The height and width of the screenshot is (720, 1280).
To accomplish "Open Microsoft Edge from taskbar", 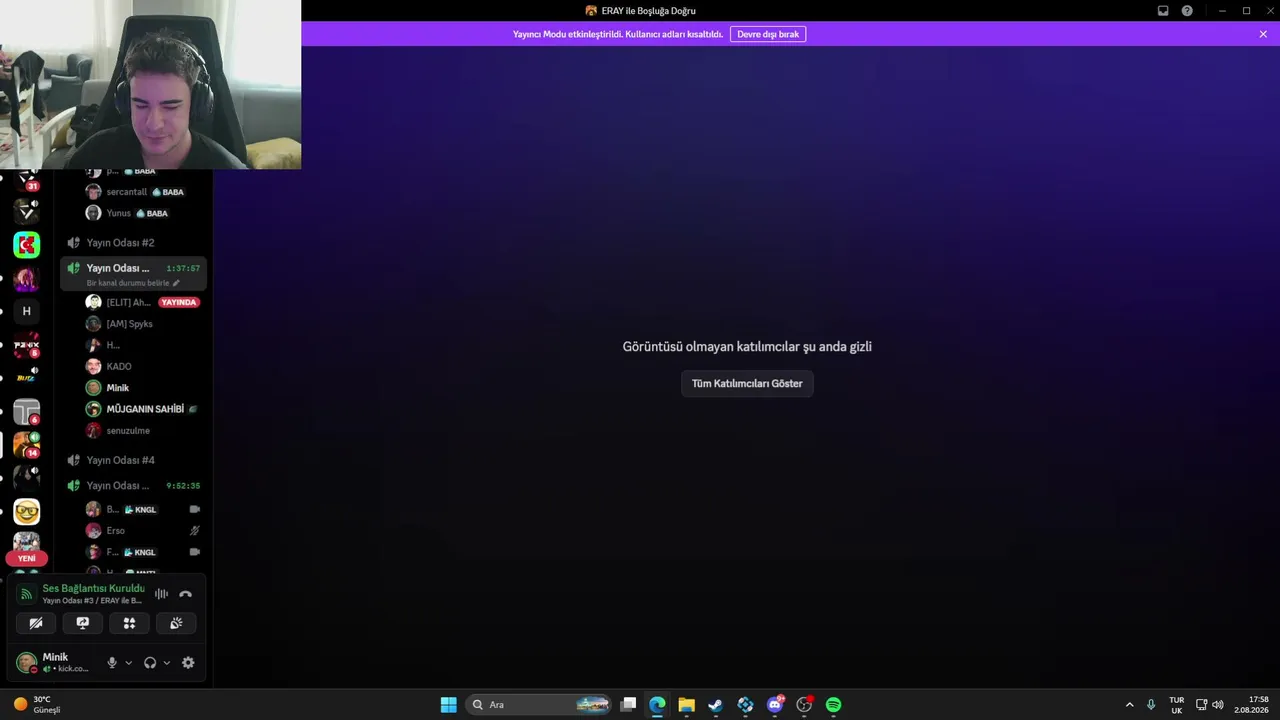I will pyautogui.click(x=657, y=705).
